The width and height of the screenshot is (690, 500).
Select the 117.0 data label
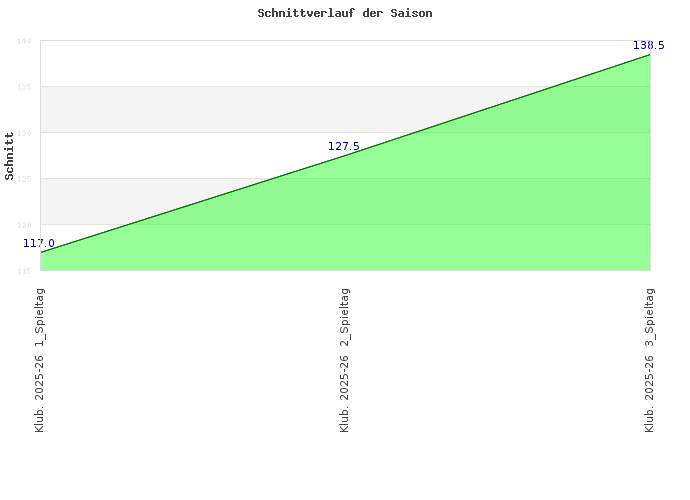tap(39, 243)
